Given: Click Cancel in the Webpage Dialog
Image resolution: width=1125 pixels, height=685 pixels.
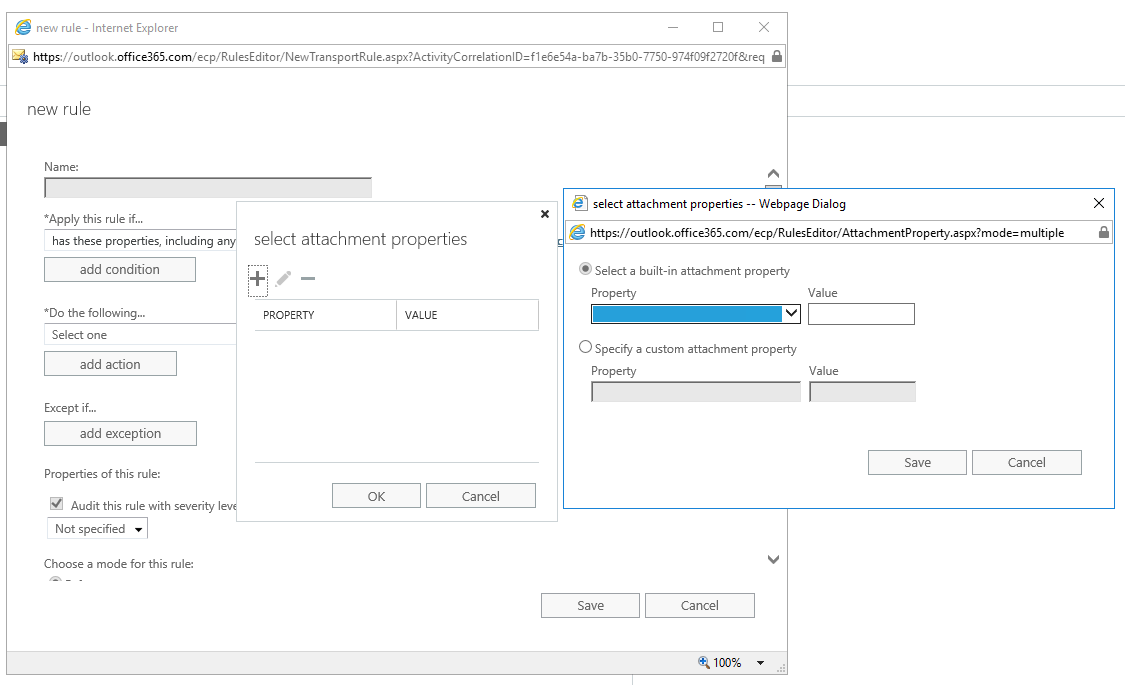Looking at the screenshot, I should pyautogui.click(x=1027, y=463).
